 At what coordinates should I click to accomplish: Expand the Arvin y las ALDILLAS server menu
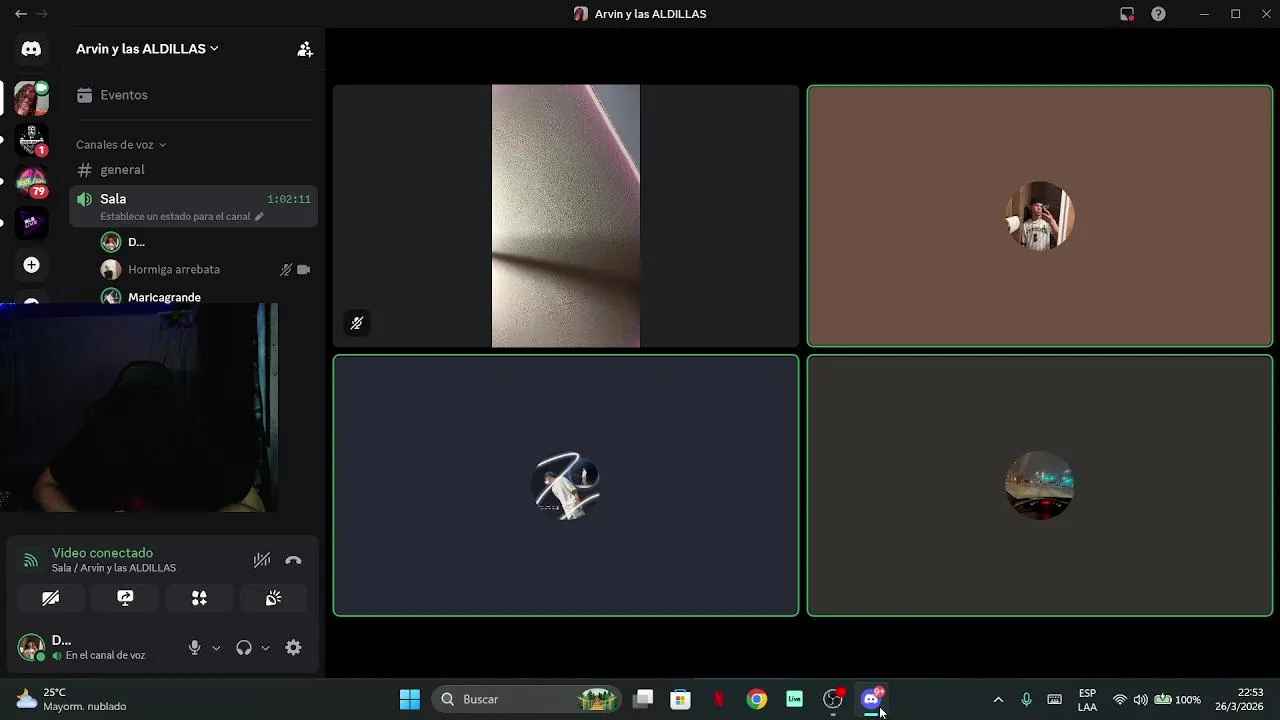tap(147, 48)
